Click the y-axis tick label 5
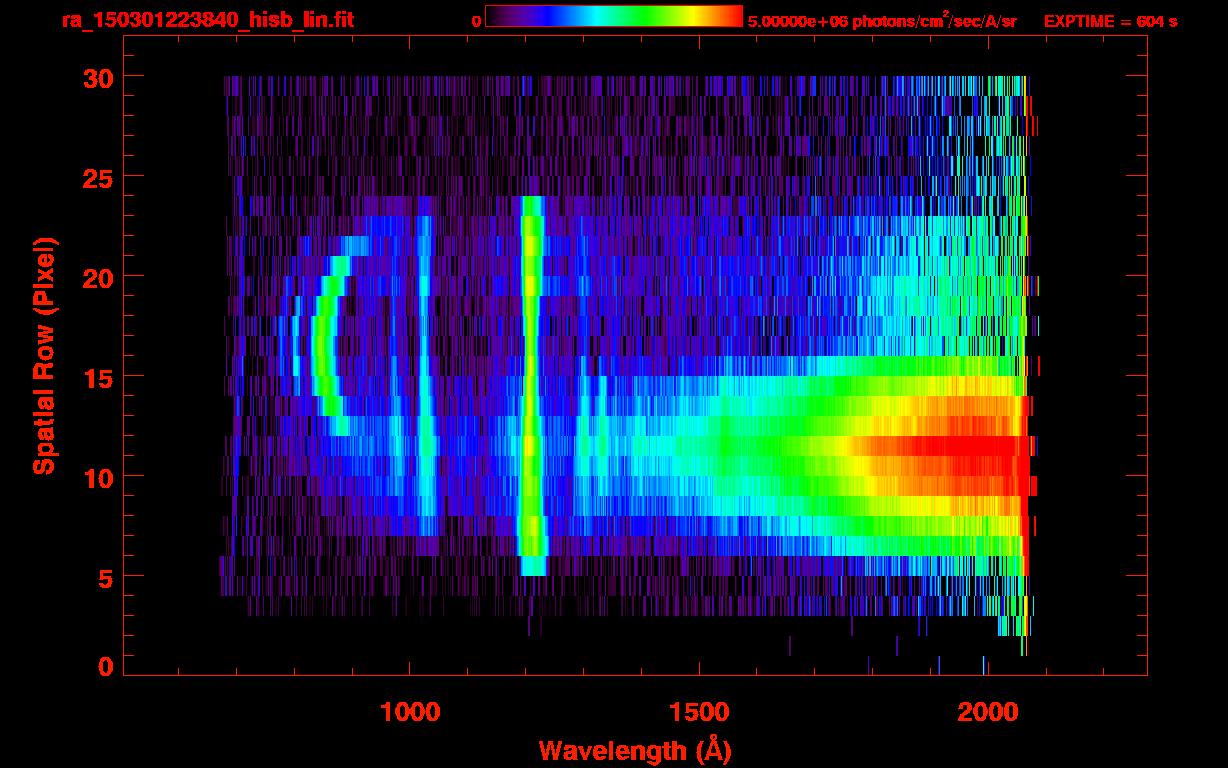1228x768 pixels. [104, 576]
